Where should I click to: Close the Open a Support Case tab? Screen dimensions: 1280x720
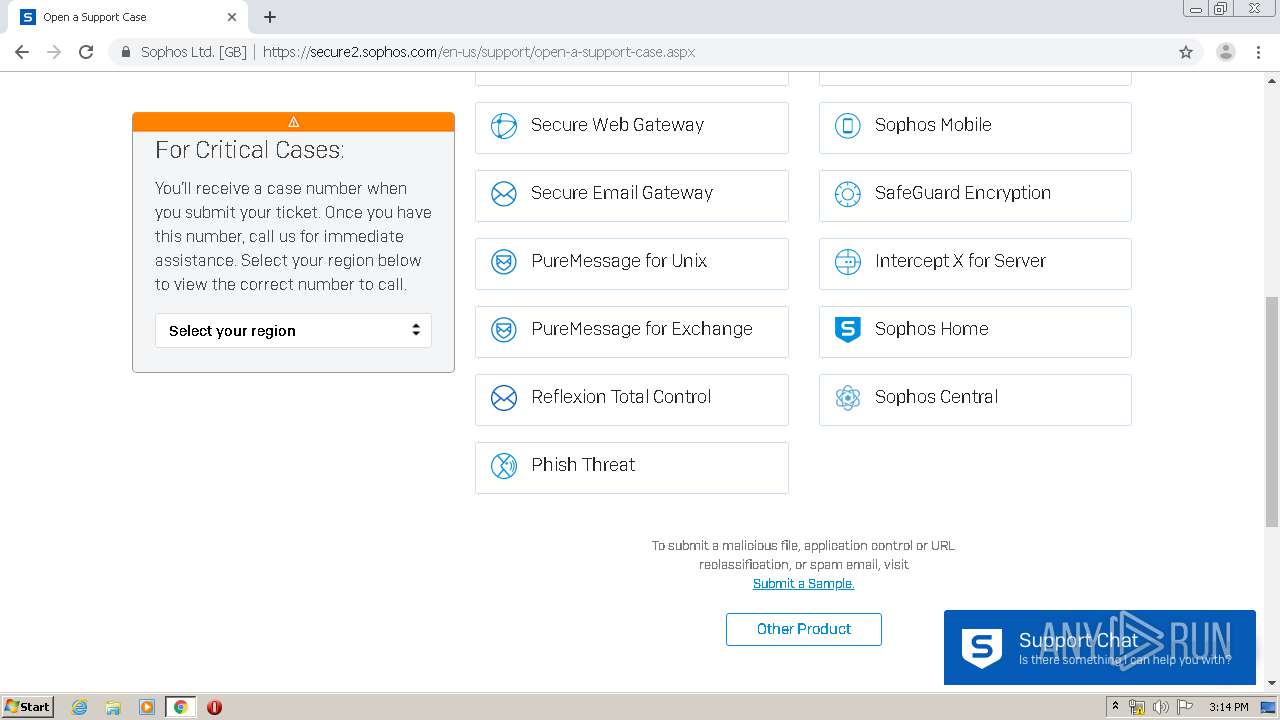click(x=232, y=17)
